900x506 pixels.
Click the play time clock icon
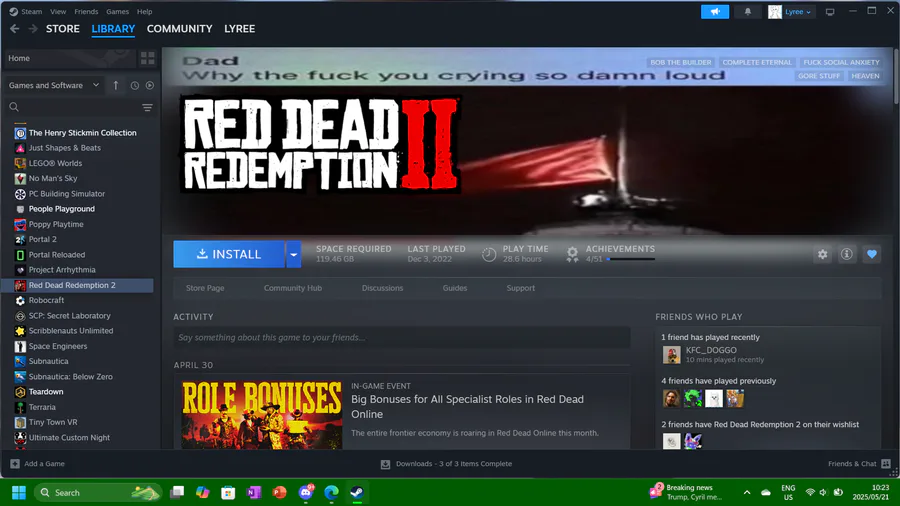pyautogui.click(x=489, y=254)
